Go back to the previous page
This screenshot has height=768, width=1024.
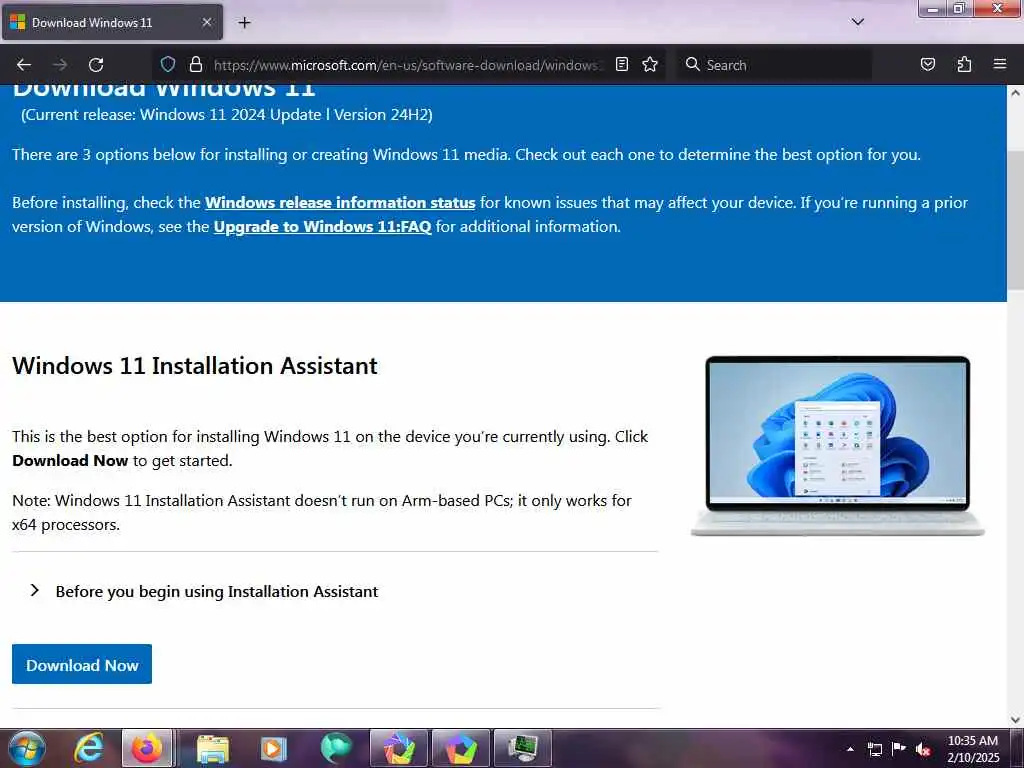click(24, 65)
